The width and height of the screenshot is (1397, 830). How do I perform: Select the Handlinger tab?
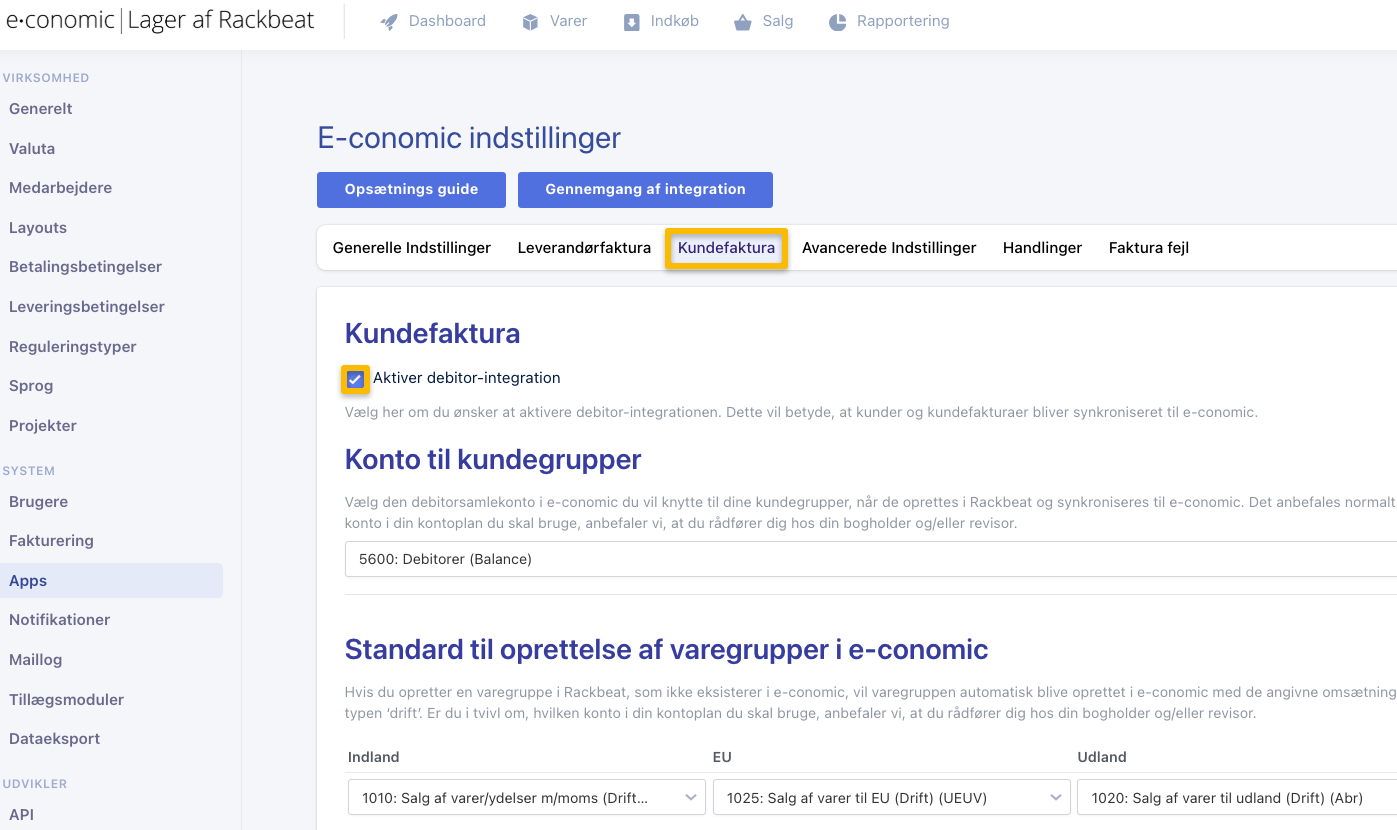point(1042,247)
